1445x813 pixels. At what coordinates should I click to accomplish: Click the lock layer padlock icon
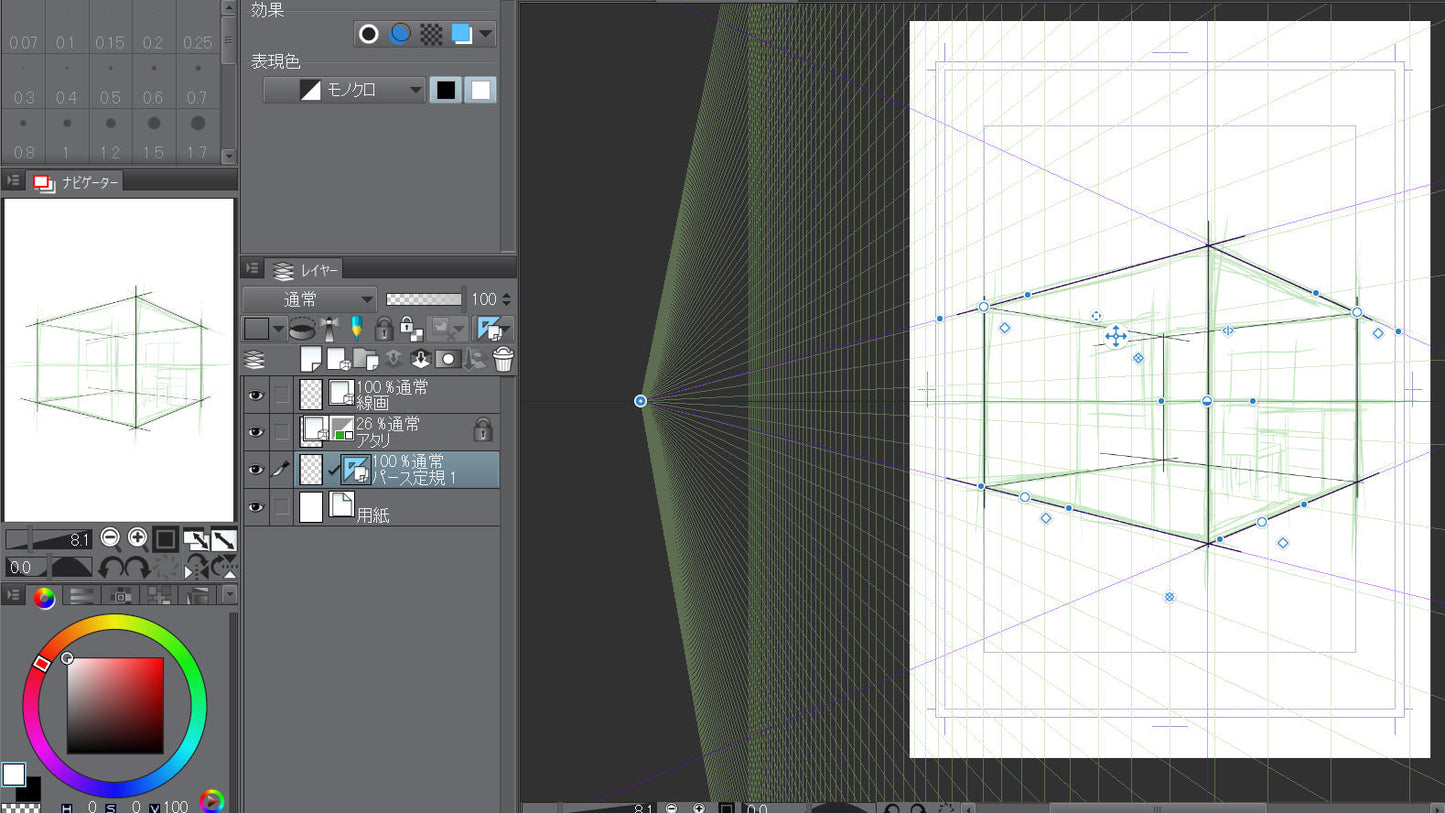[x=383, y=329]
